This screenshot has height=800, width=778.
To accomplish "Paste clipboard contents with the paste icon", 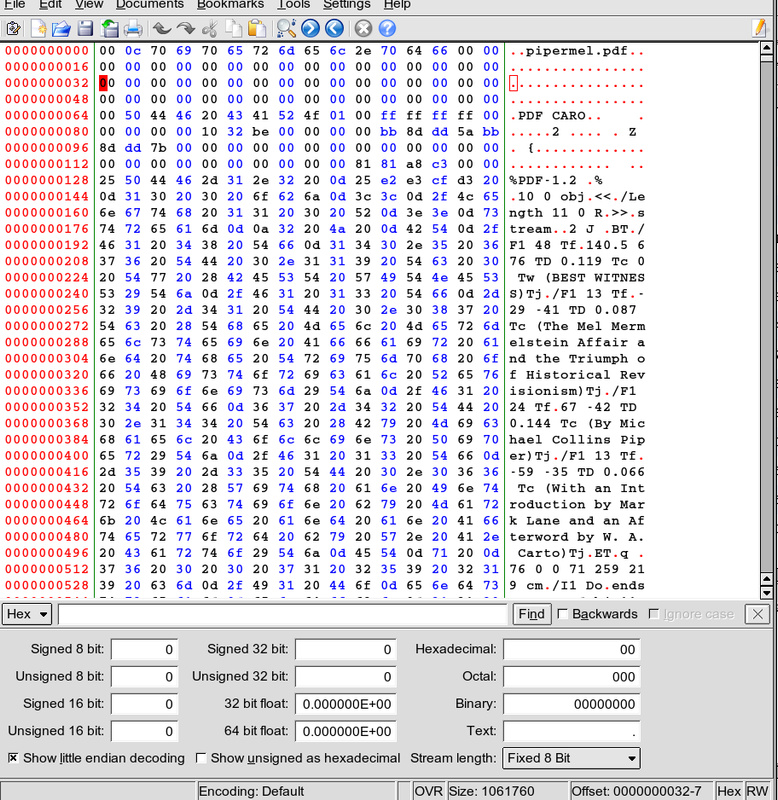I will (x=257, y=28).
